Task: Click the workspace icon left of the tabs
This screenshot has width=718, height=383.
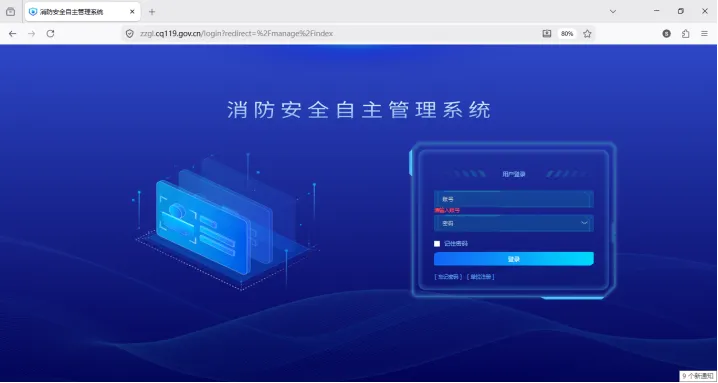Action: [11, 12]
